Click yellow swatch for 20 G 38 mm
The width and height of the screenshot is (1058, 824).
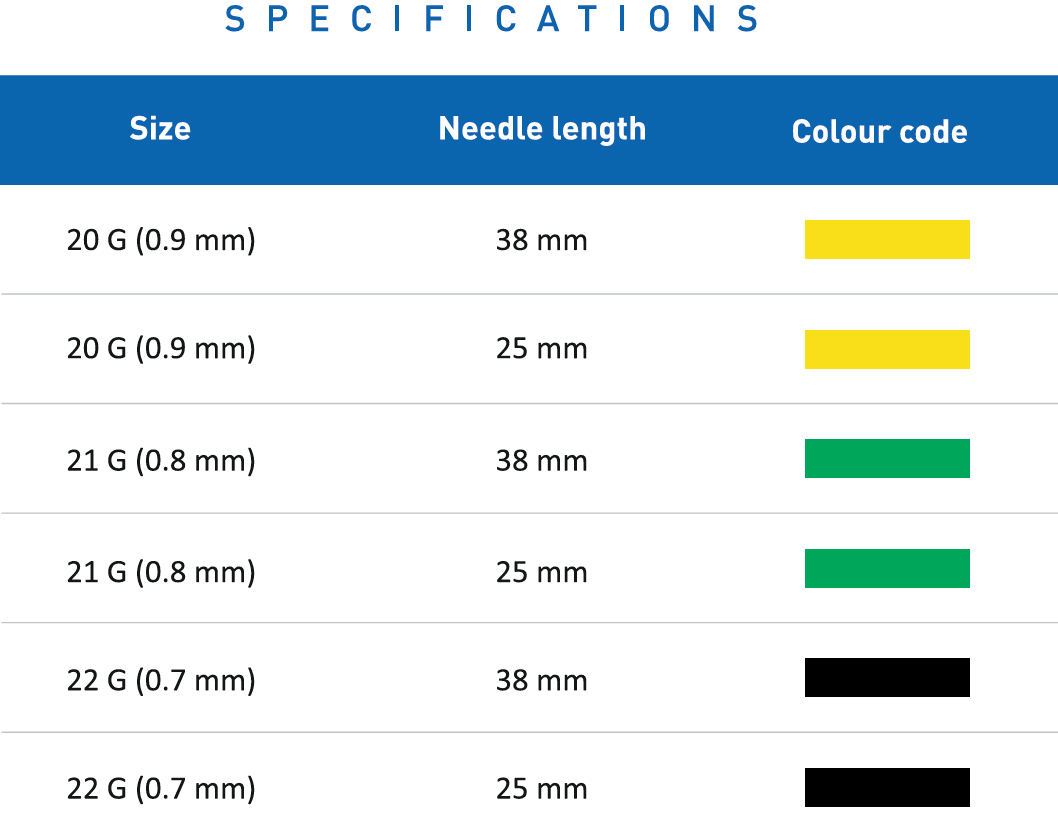(887, 240)
